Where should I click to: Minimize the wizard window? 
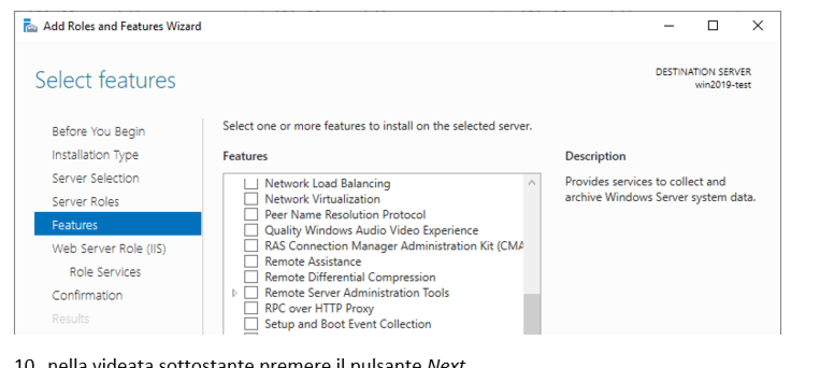click(x=669, y=26)
